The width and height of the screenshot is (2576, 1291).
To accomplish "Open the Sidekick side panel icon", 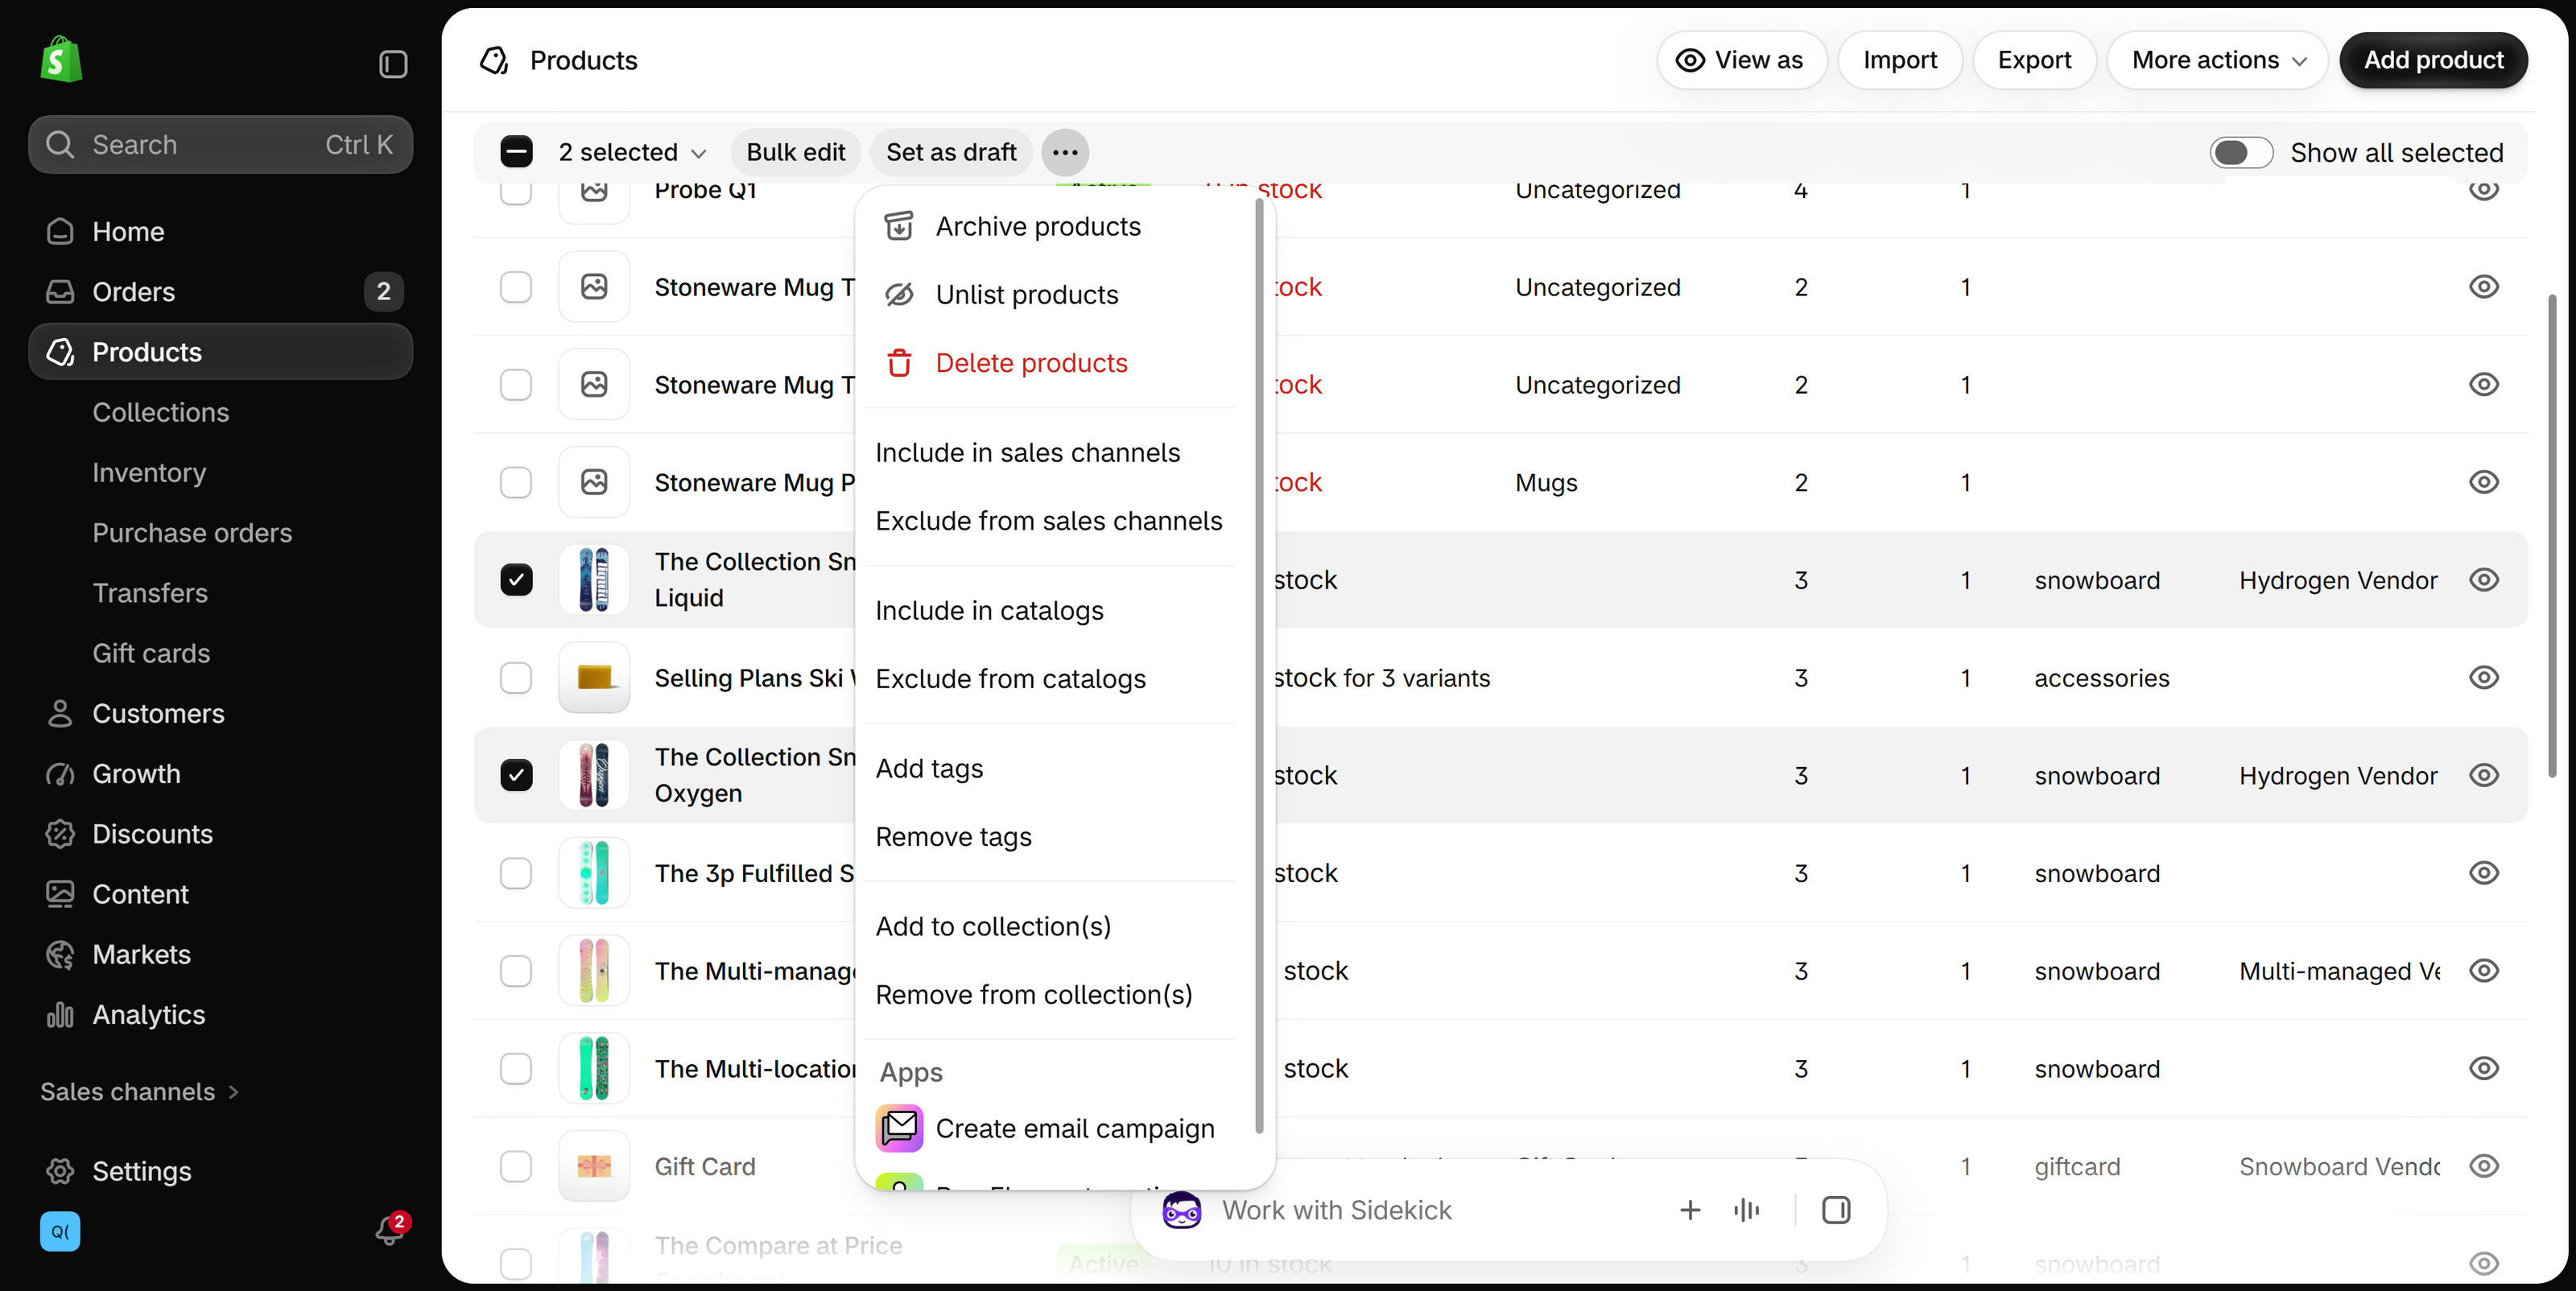I will (1836, 1210).
